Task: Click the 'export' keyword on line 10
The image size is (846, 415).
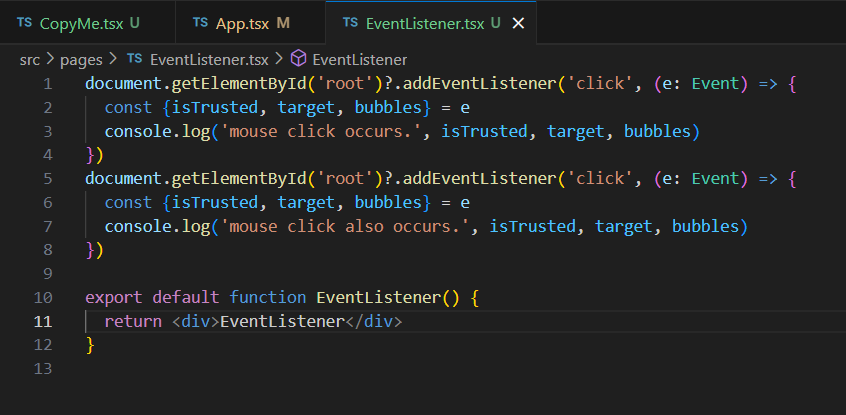Action: (x=114, y=297)
